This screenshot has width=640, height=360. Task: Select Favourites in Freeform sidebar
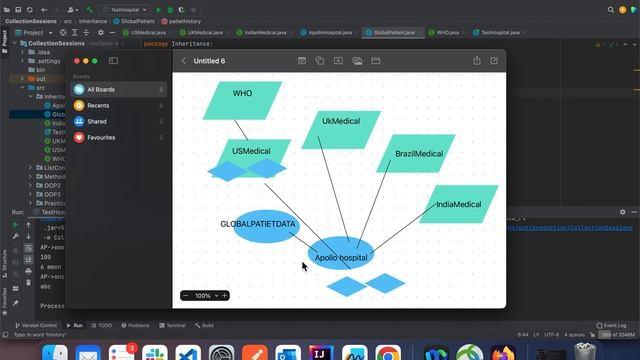point(119,138)
